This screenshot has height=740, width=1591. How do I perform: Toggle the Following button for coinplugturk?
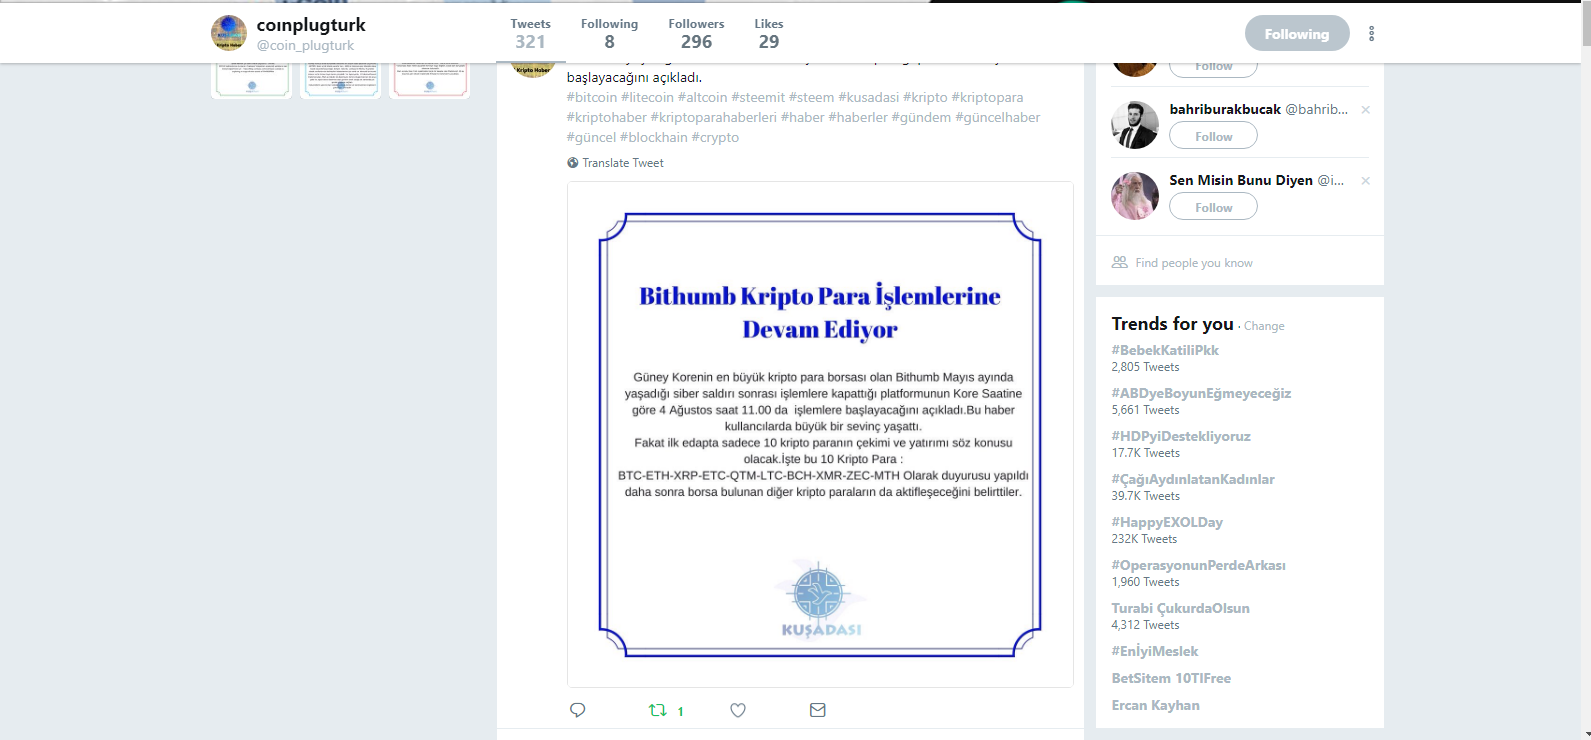1297,34
